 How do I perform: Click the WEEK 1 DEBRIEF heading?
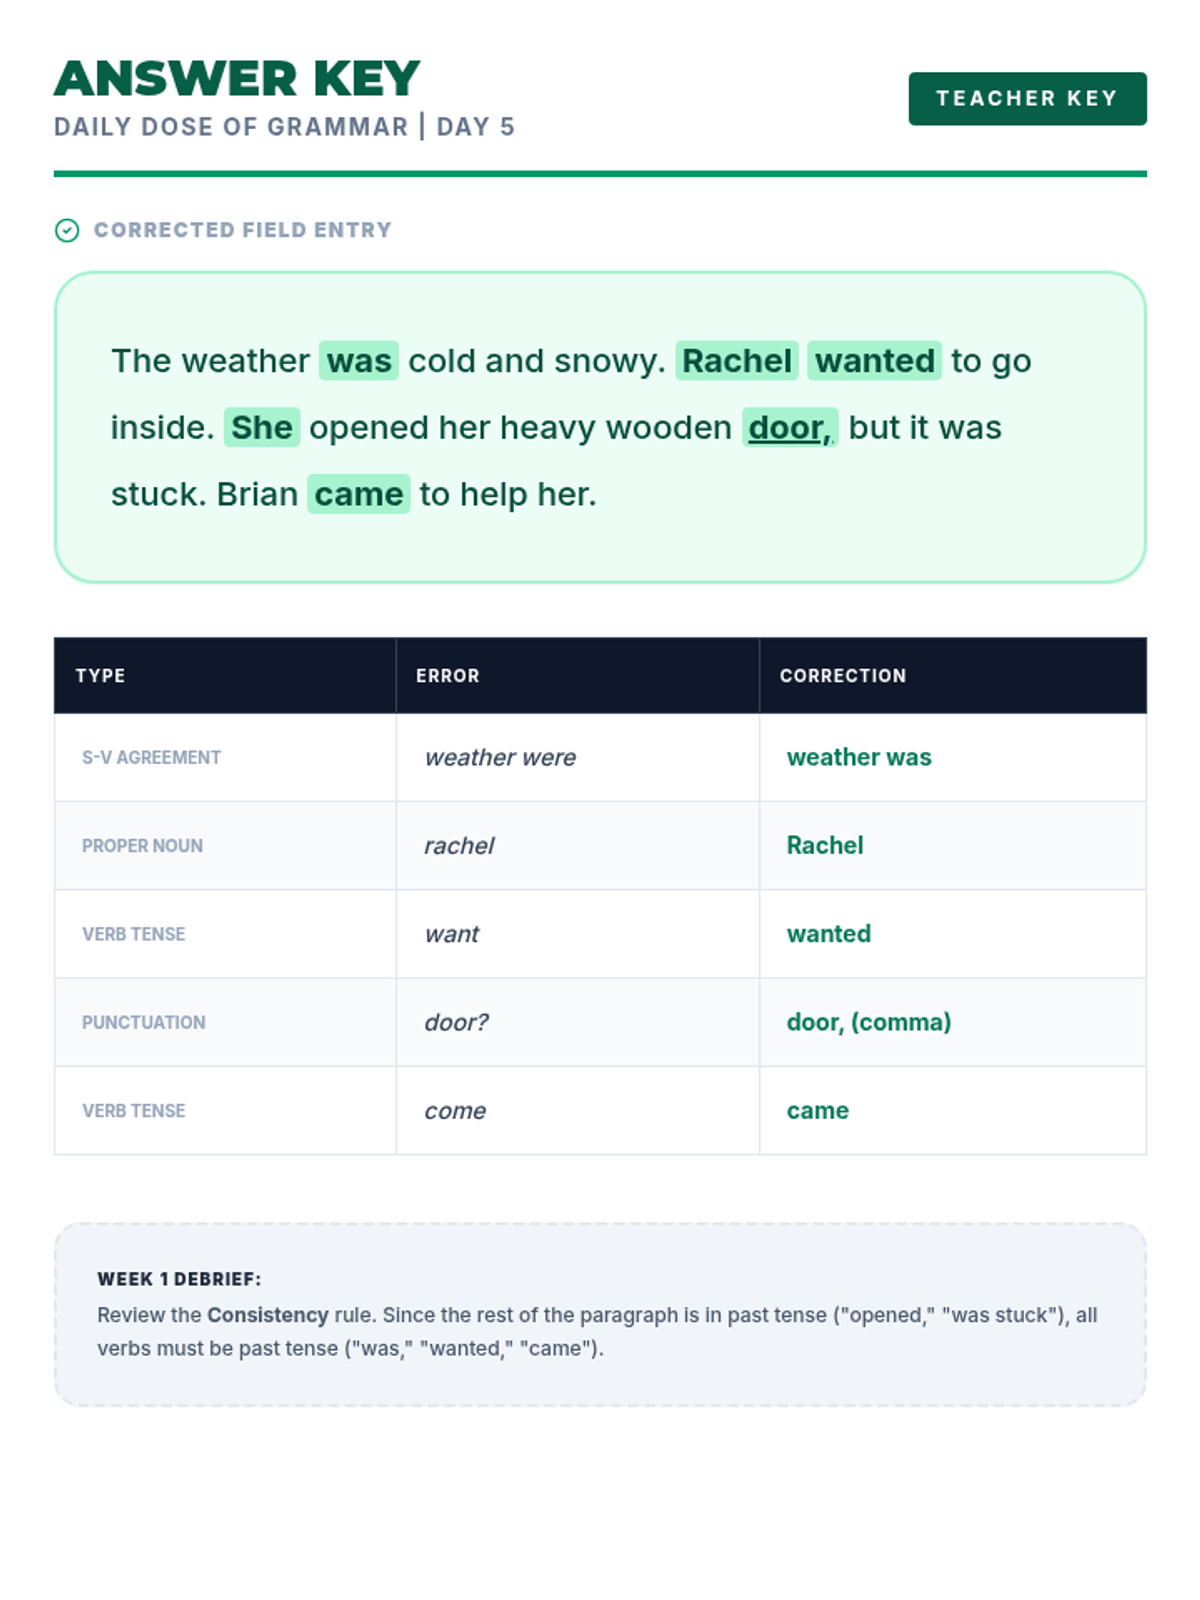coord(179,1279)
